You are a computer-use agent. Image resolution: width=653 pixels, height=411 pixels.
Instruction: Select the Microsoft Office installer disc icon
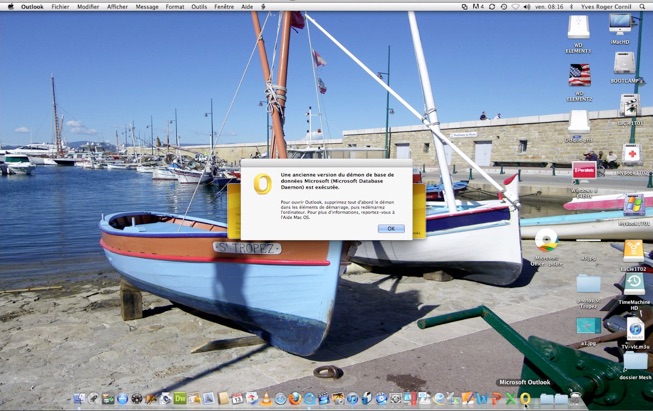pyautogui.click(x=546, y=241)
